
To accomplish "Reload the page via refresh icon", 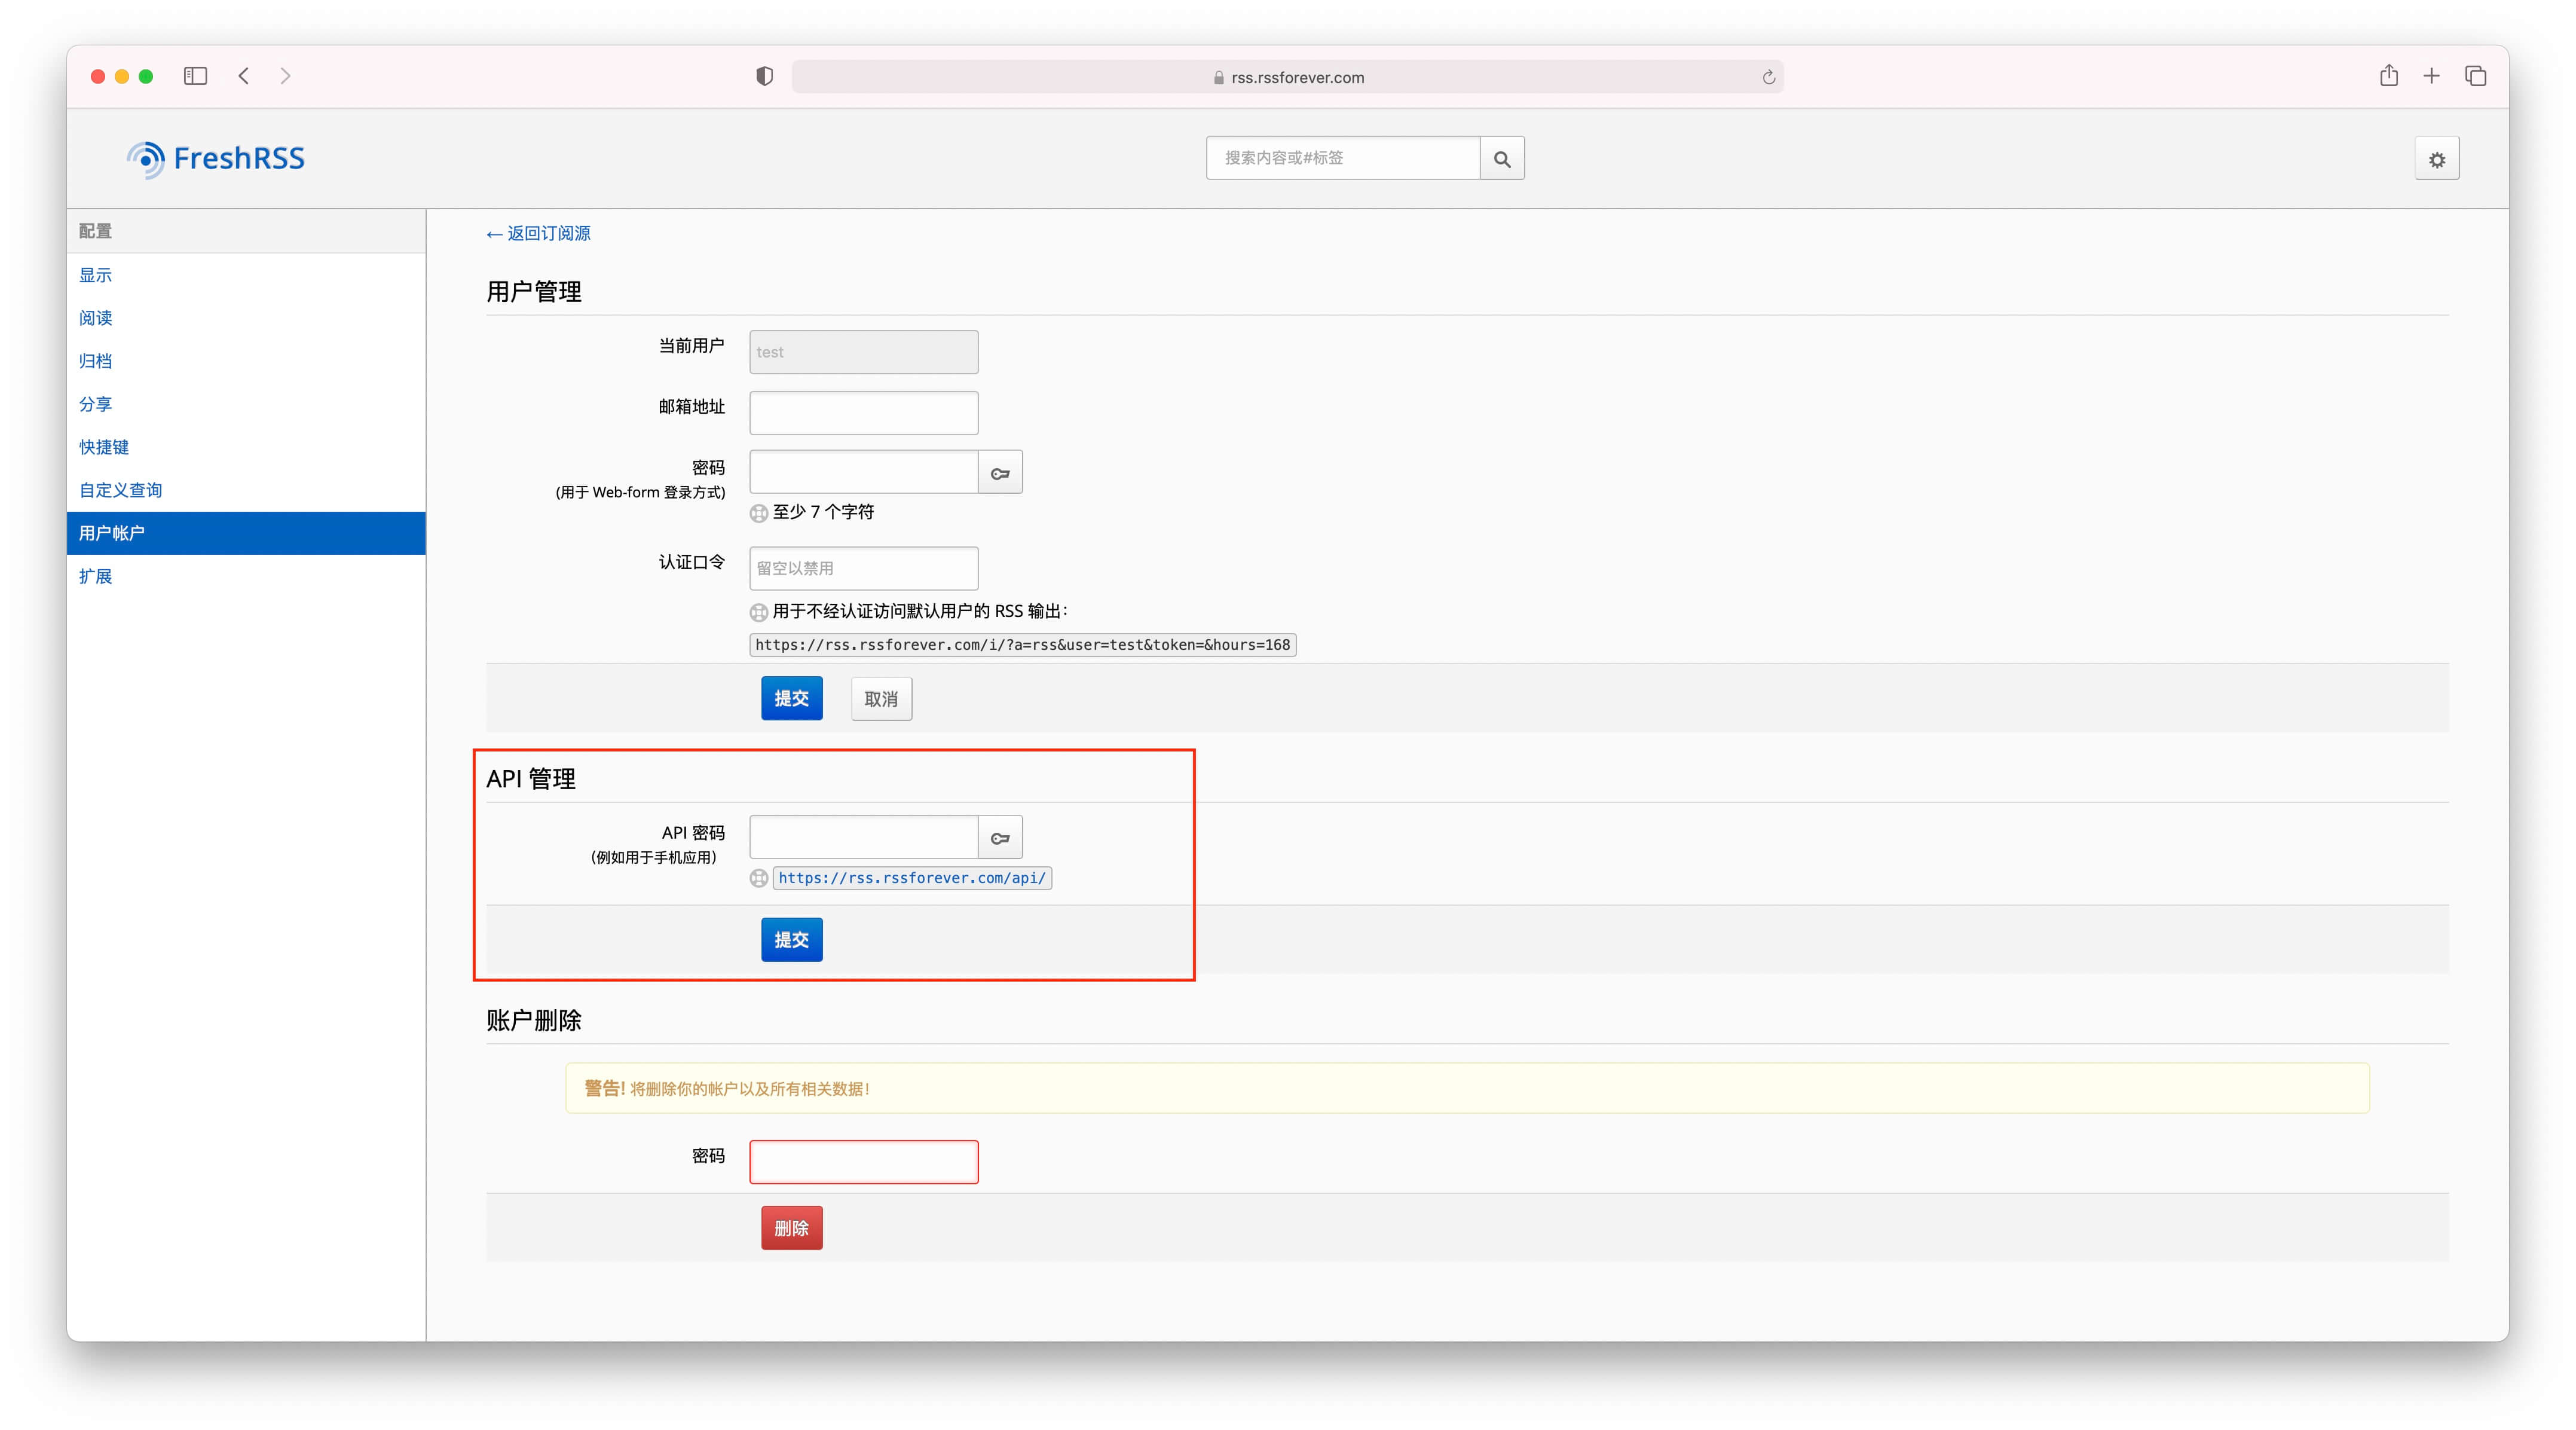I will pos(1768,77).
